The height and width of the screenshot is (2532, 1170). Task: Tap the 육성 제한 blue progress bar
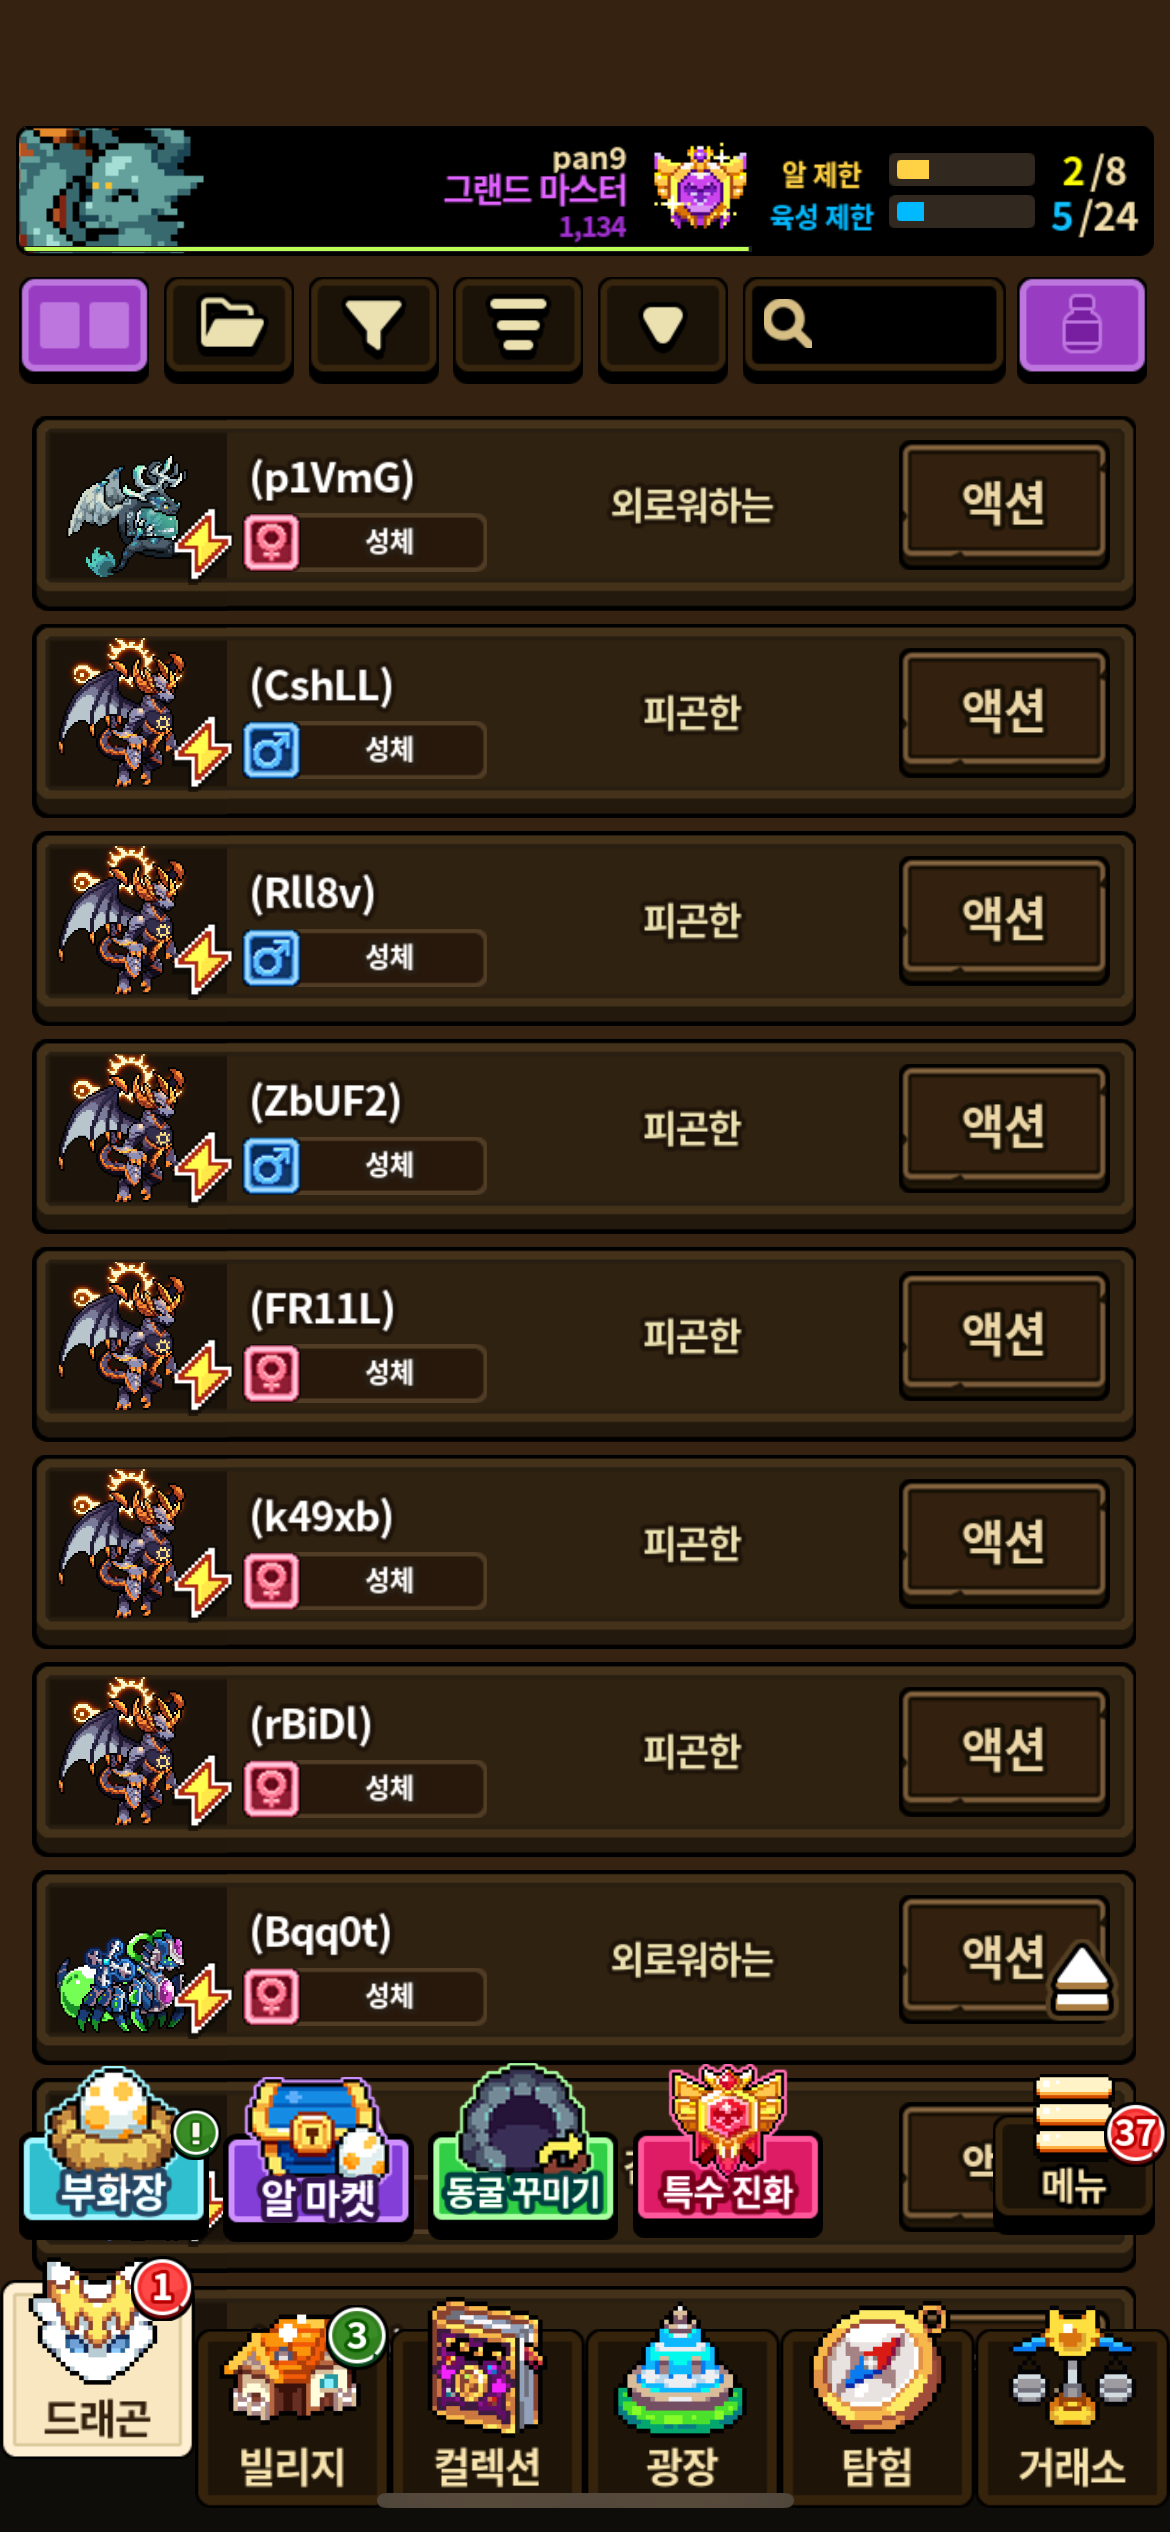coord(962,212)
